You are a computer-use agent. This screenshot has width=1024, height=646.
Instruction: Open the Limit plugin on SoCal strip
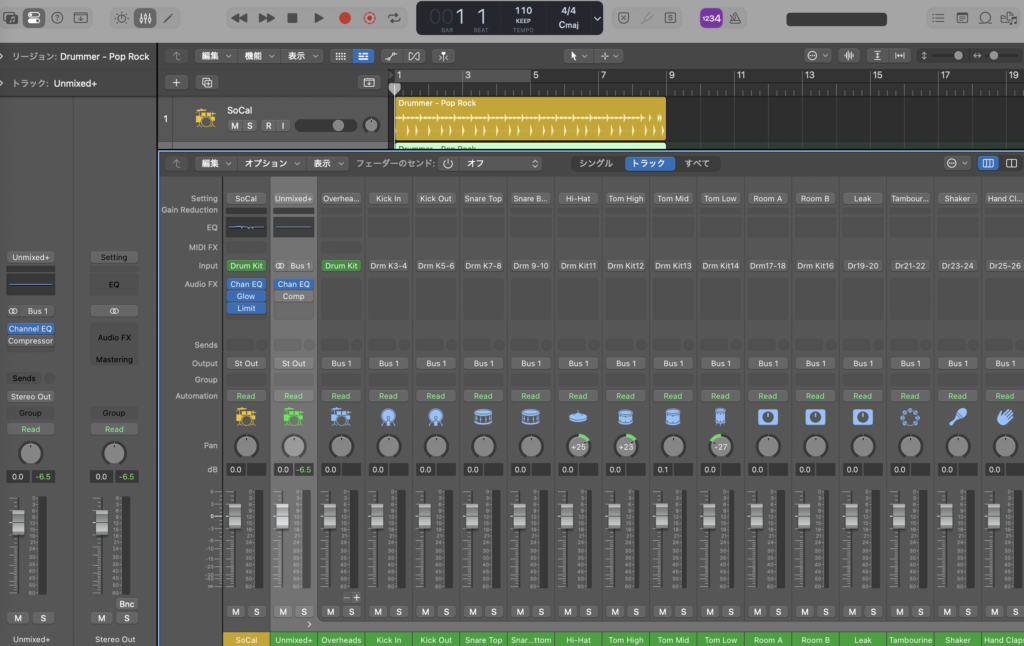[x=246, y=308]
